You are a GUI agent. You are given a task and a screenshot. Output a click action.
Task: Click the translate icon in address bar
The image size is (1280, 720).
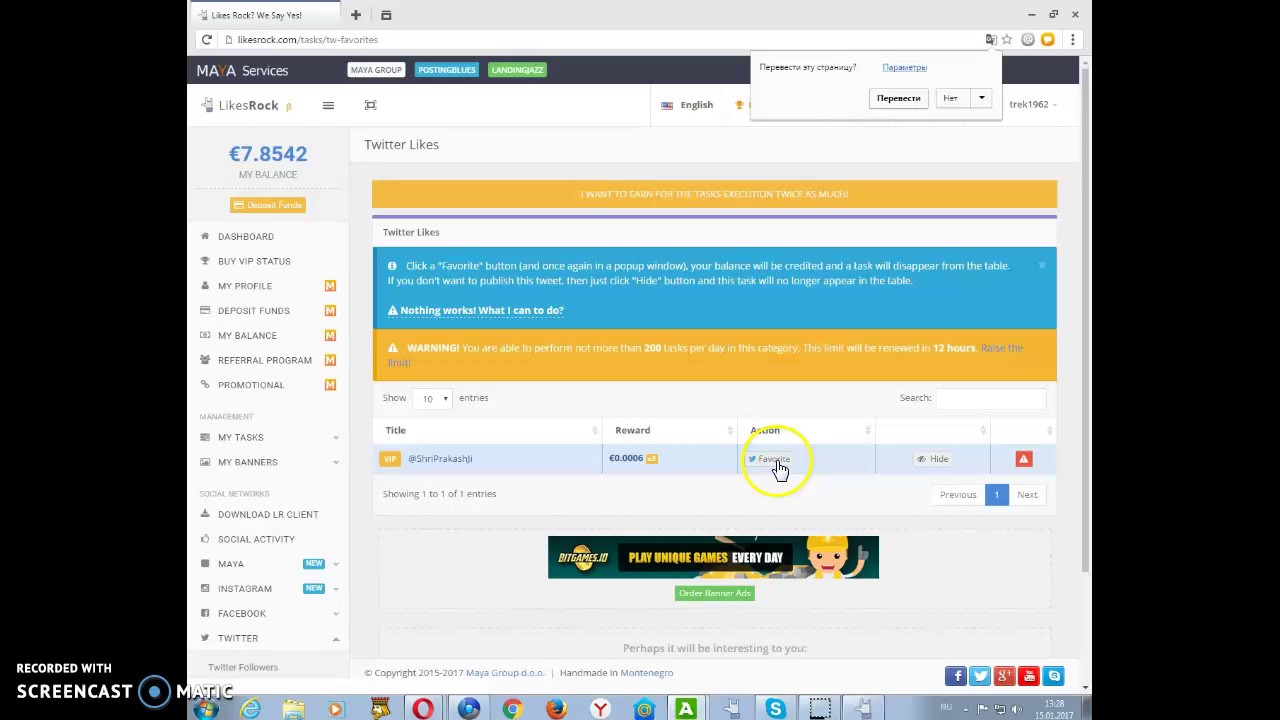(990, 40)
